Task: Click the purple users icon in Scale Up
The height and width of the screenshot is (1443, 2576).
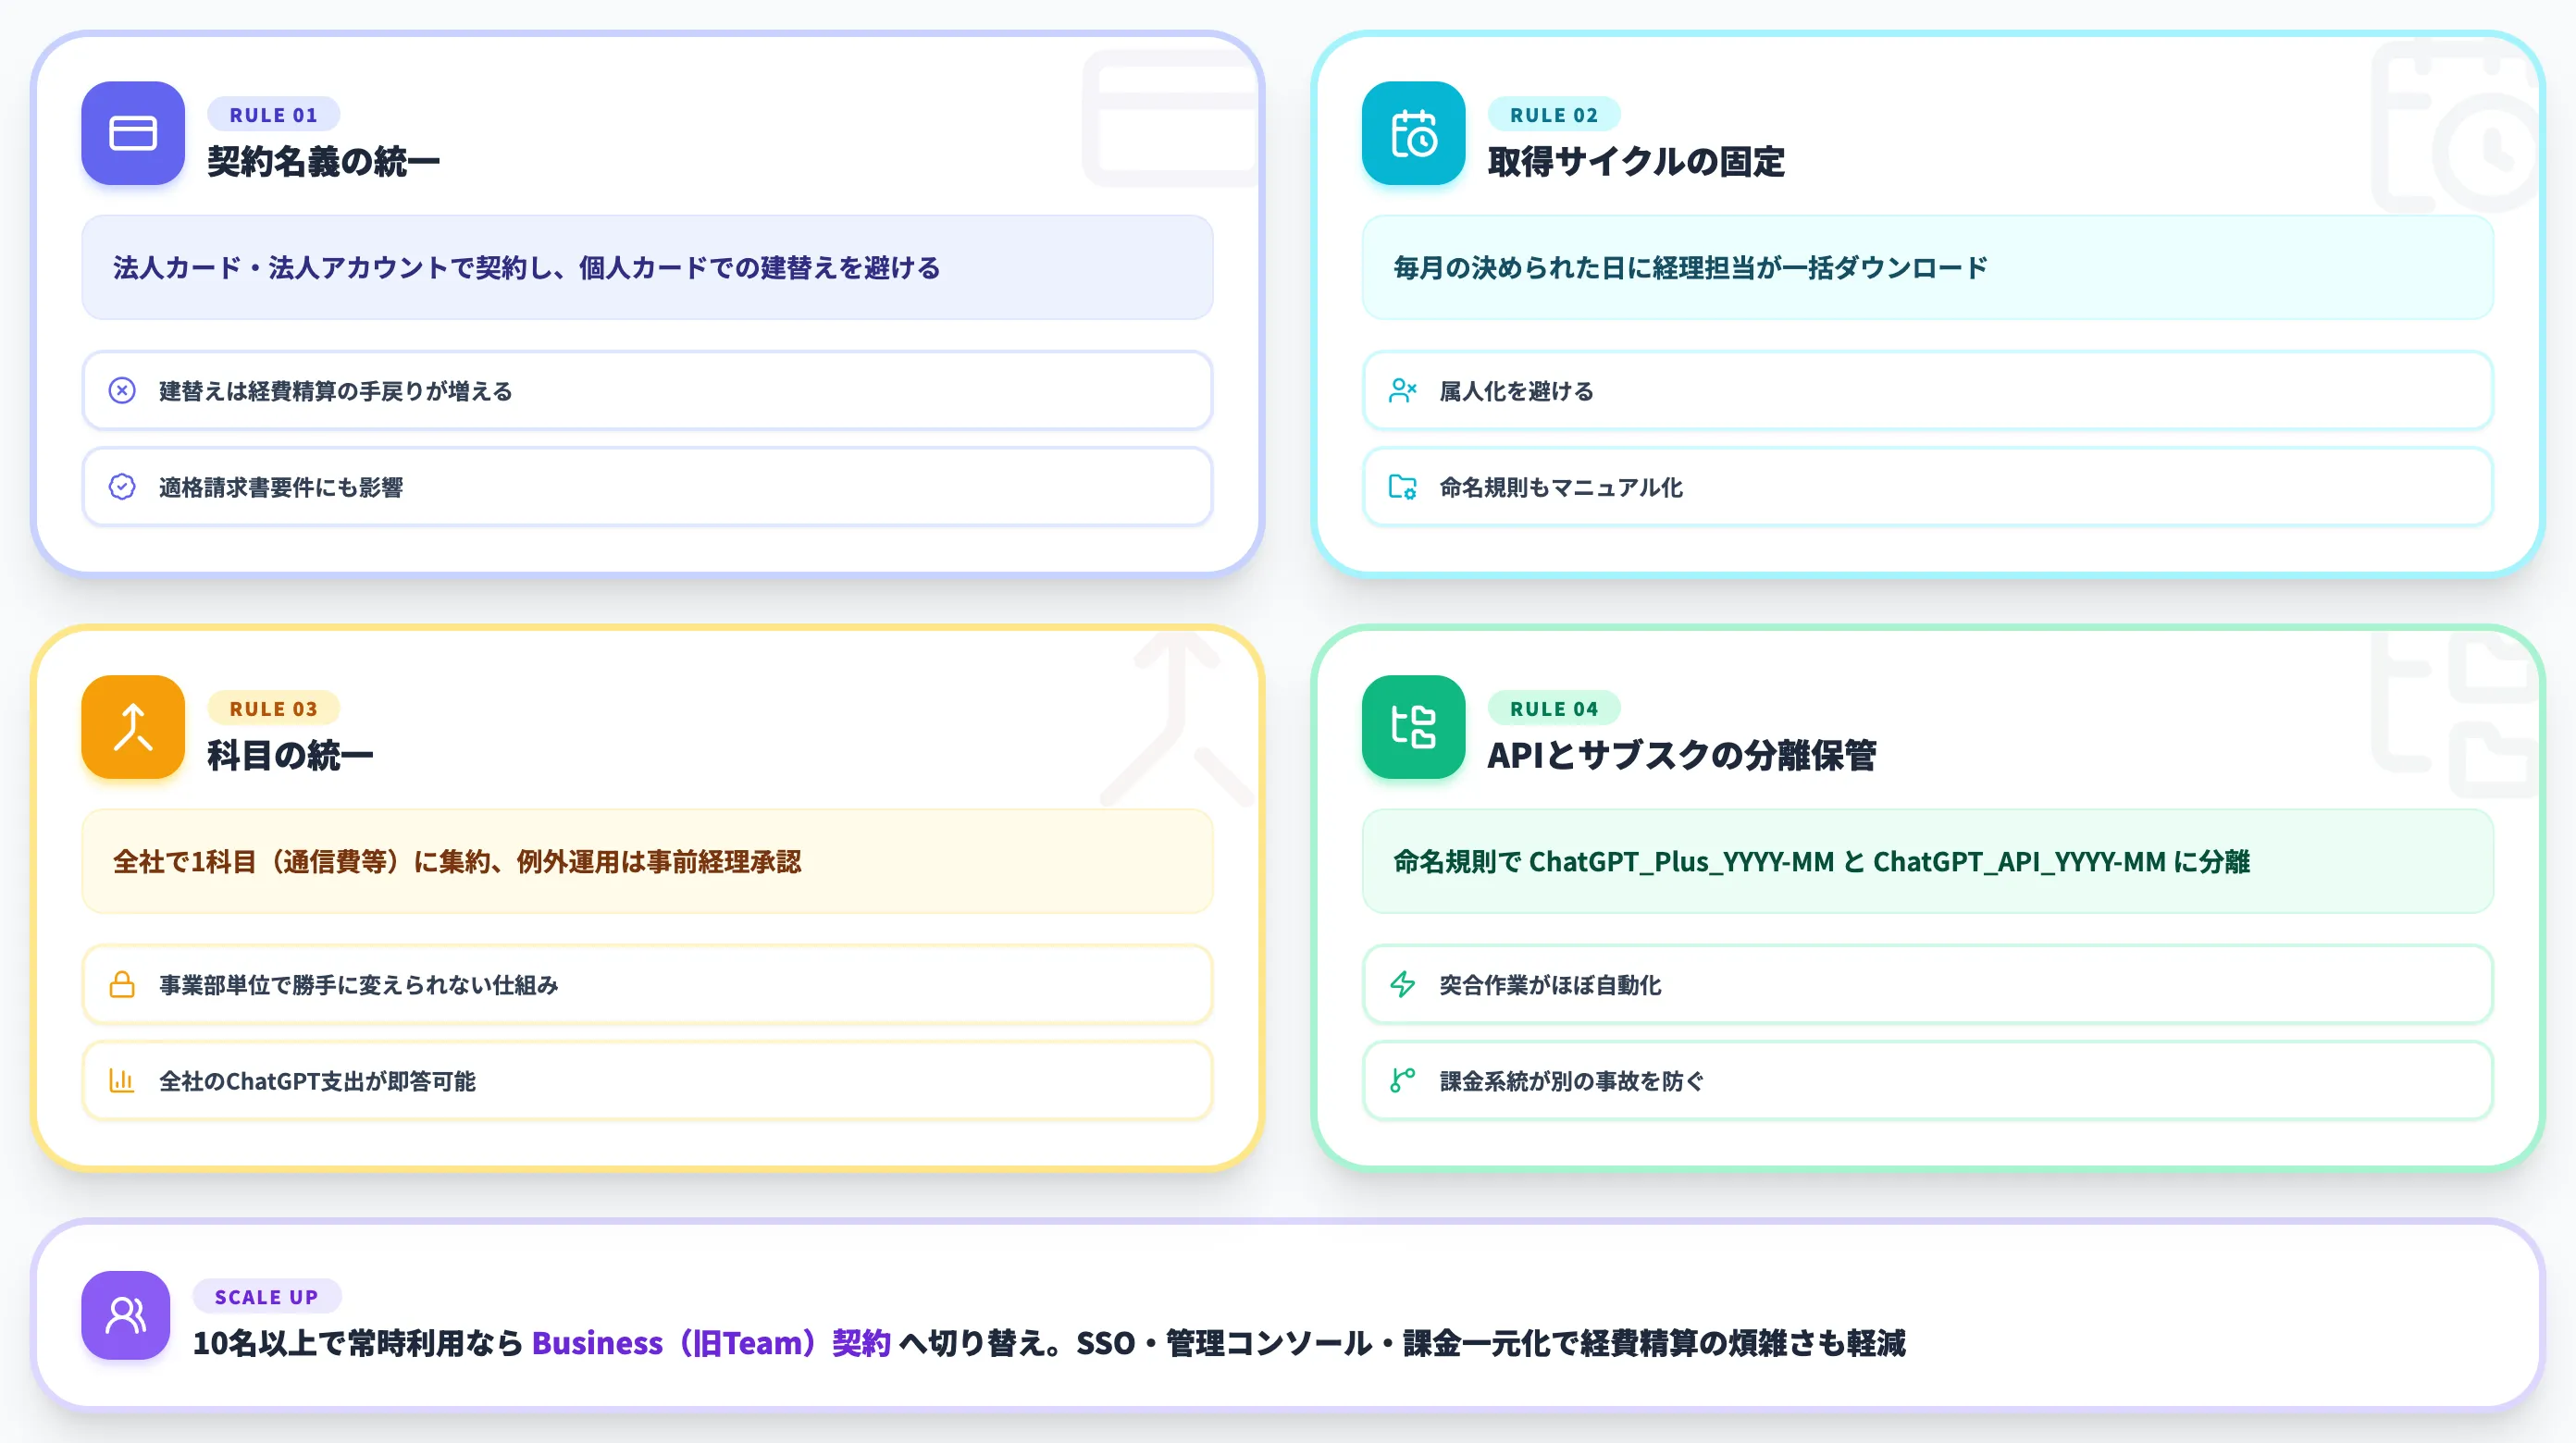Action: coord(126,1315)
